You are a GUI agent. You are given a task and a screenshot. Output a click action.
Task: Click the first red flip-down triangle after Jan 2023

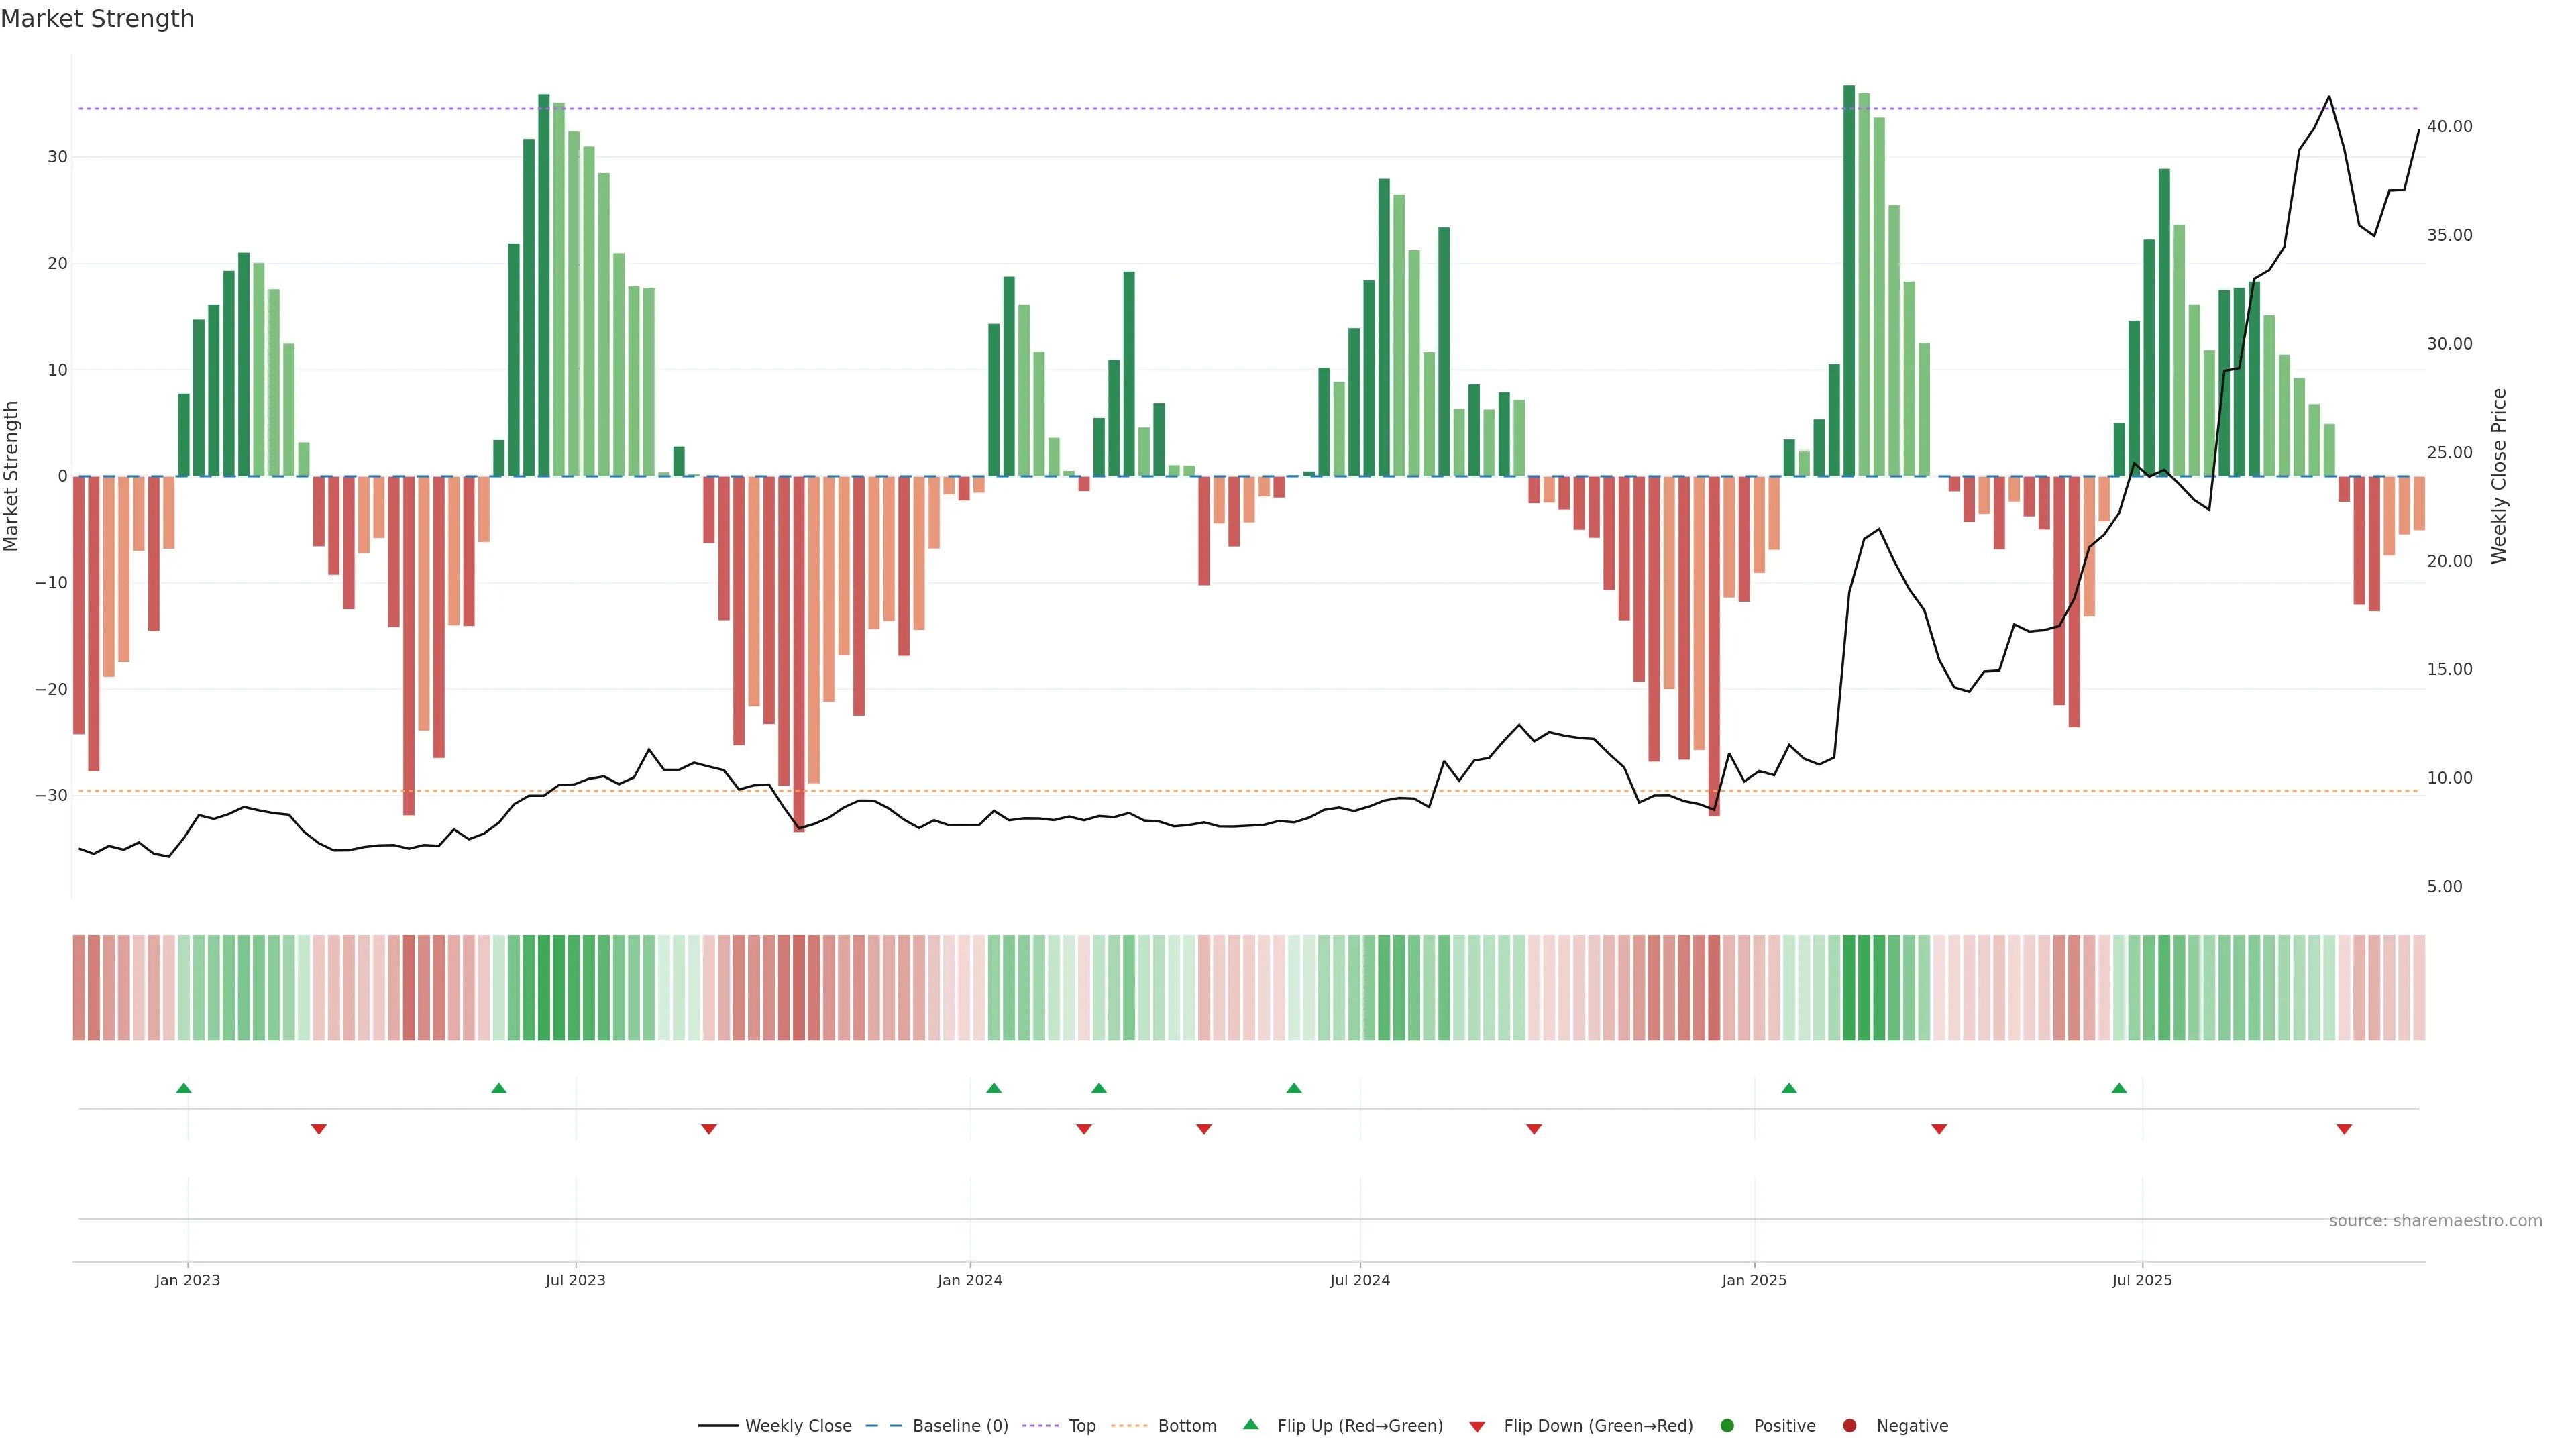coord(319,1129)
